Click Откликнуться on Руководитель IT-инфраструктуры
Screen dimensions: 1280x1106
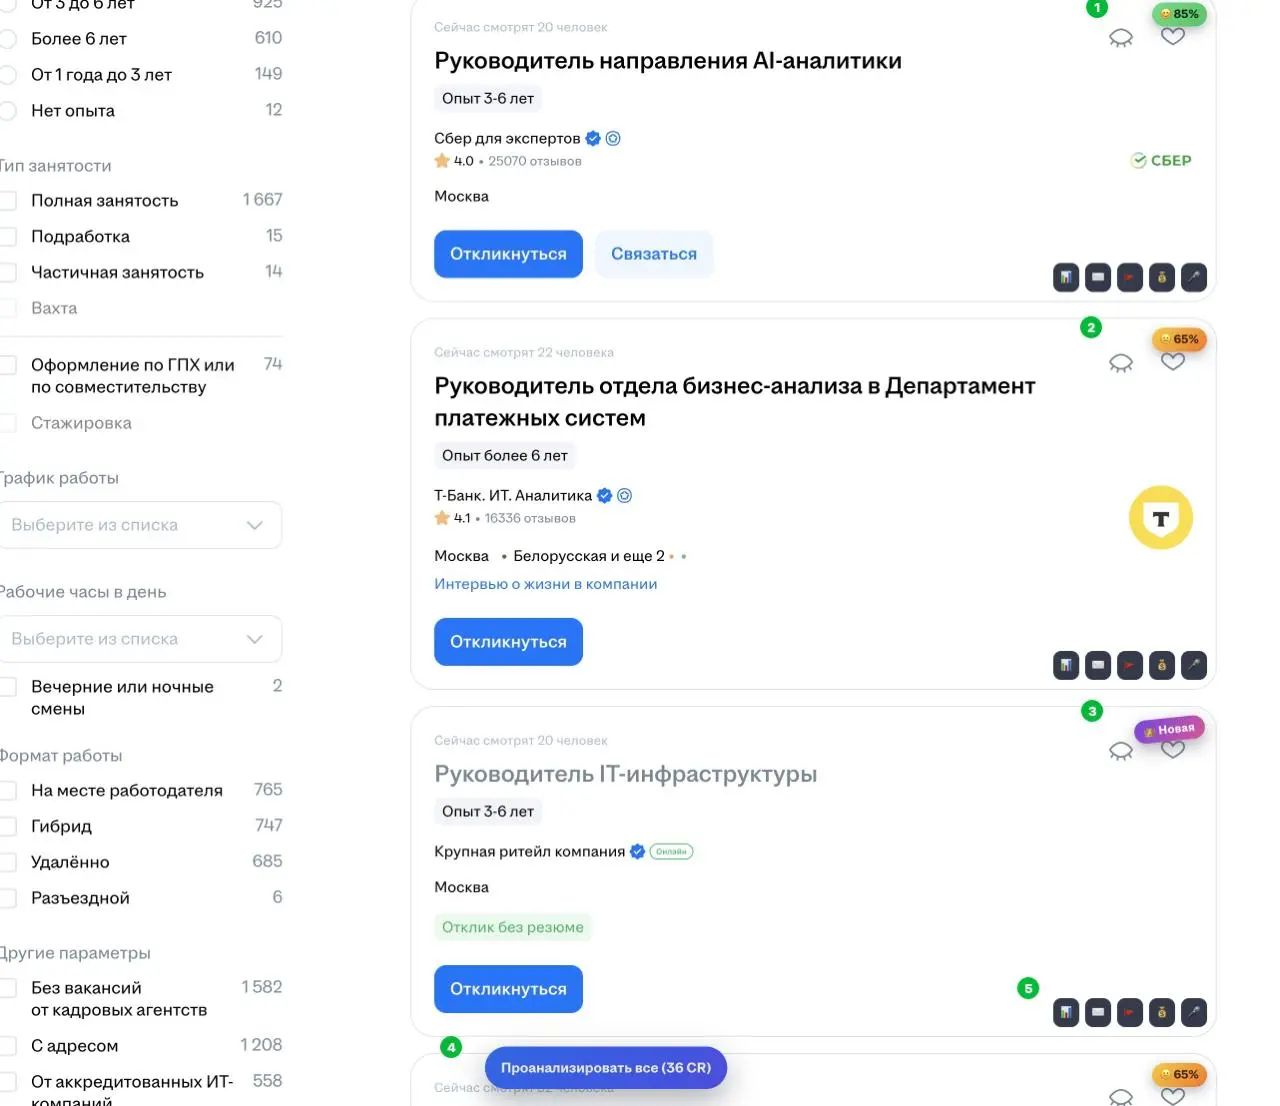[508, 988]
